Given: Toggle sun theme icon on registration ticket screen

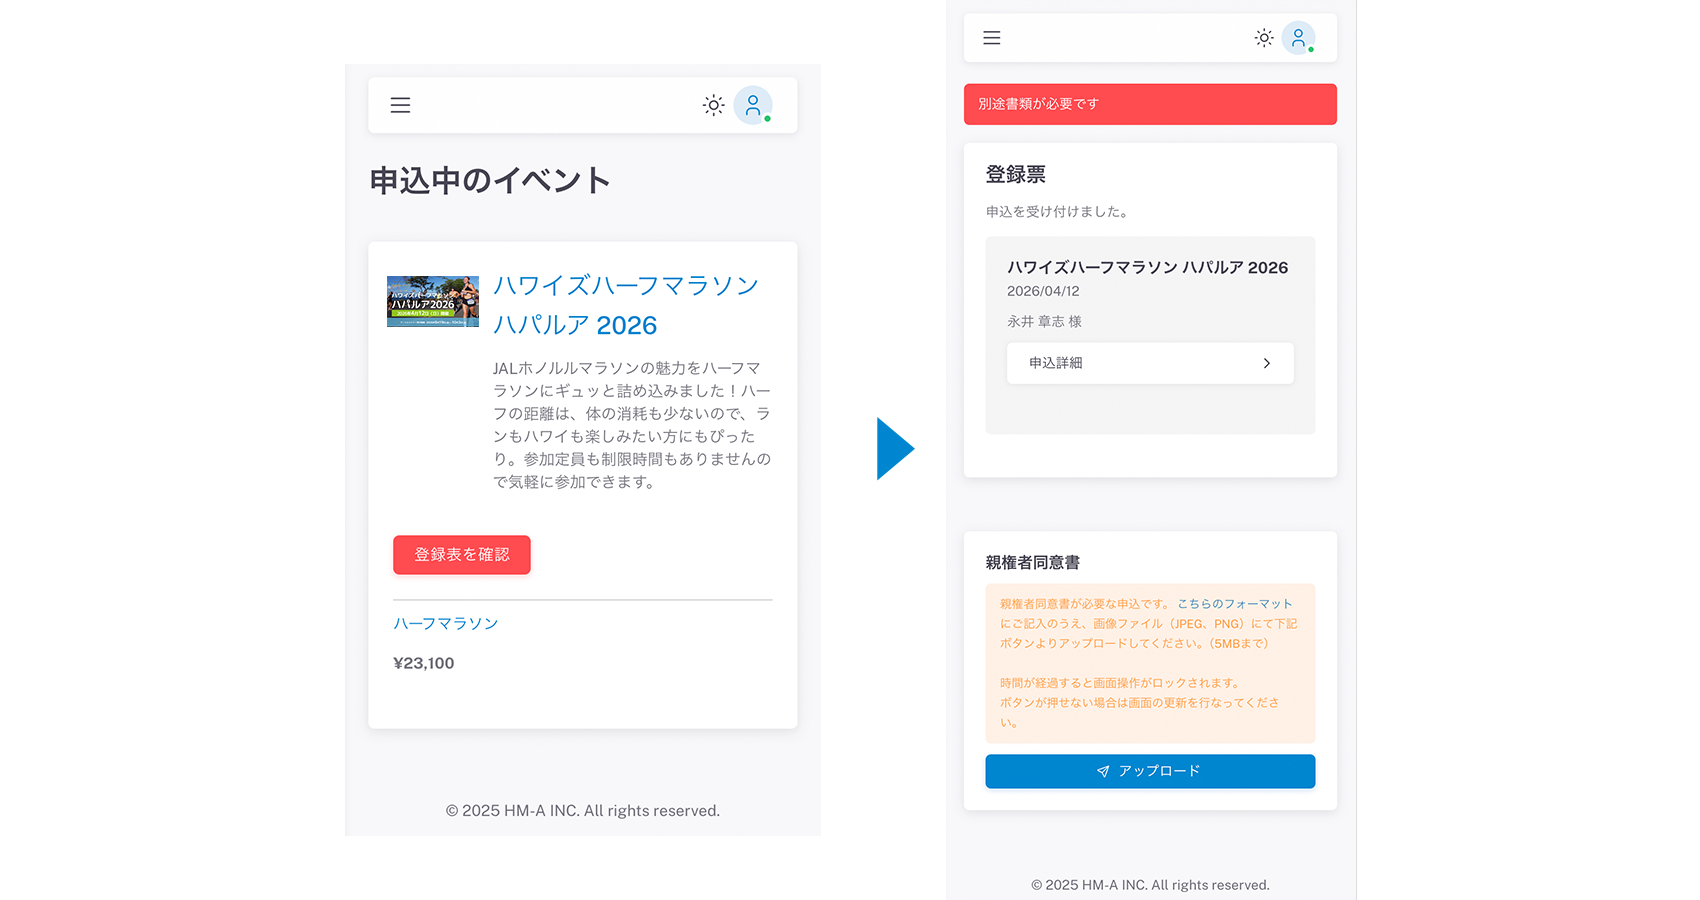Looking at the screenshot, I should click(x=1264, y=38).
